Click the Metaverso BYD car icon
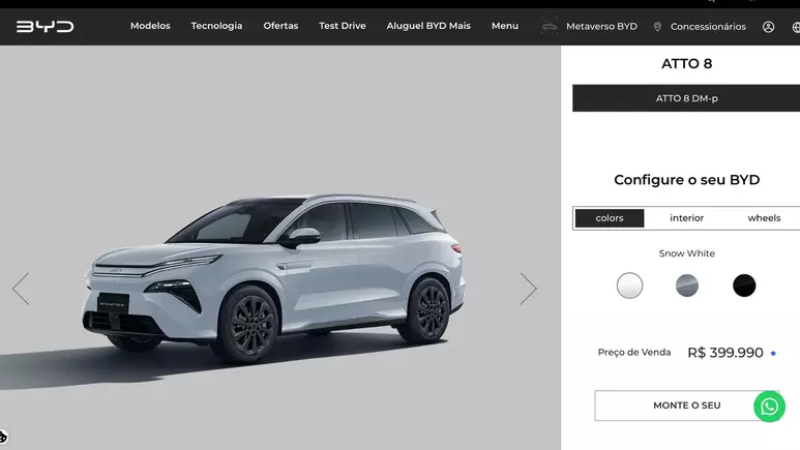Screen dimensions: 800x450 pos(549,26)
